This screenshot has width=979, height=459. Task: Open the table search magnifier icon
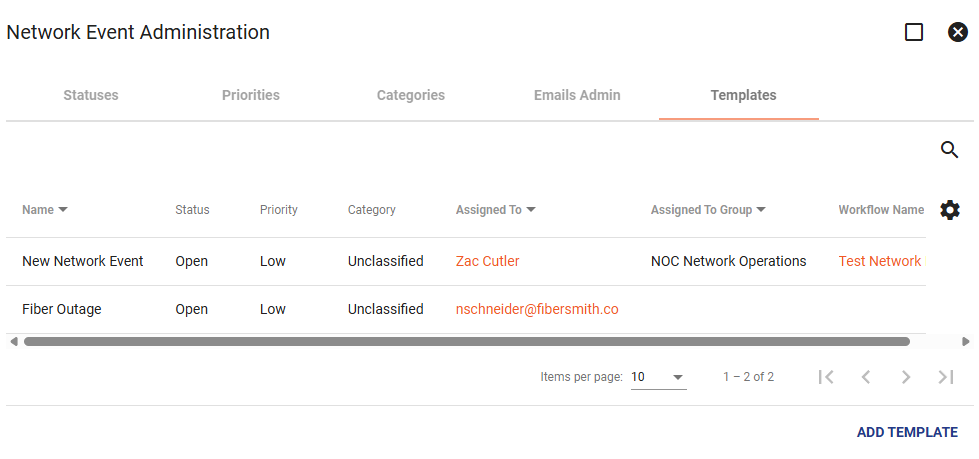pos(949,150)
